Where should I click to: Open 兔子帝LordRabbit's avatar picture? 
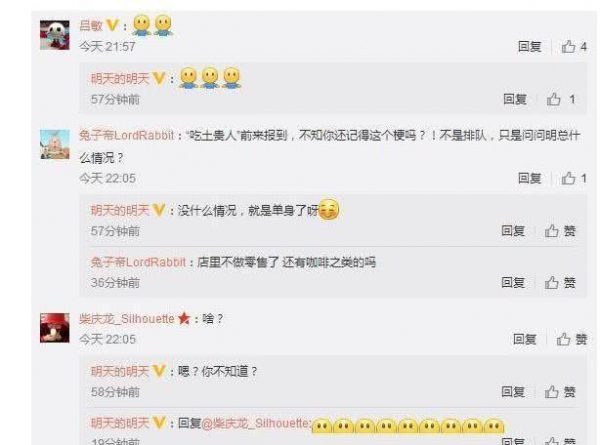pos(55,144)
